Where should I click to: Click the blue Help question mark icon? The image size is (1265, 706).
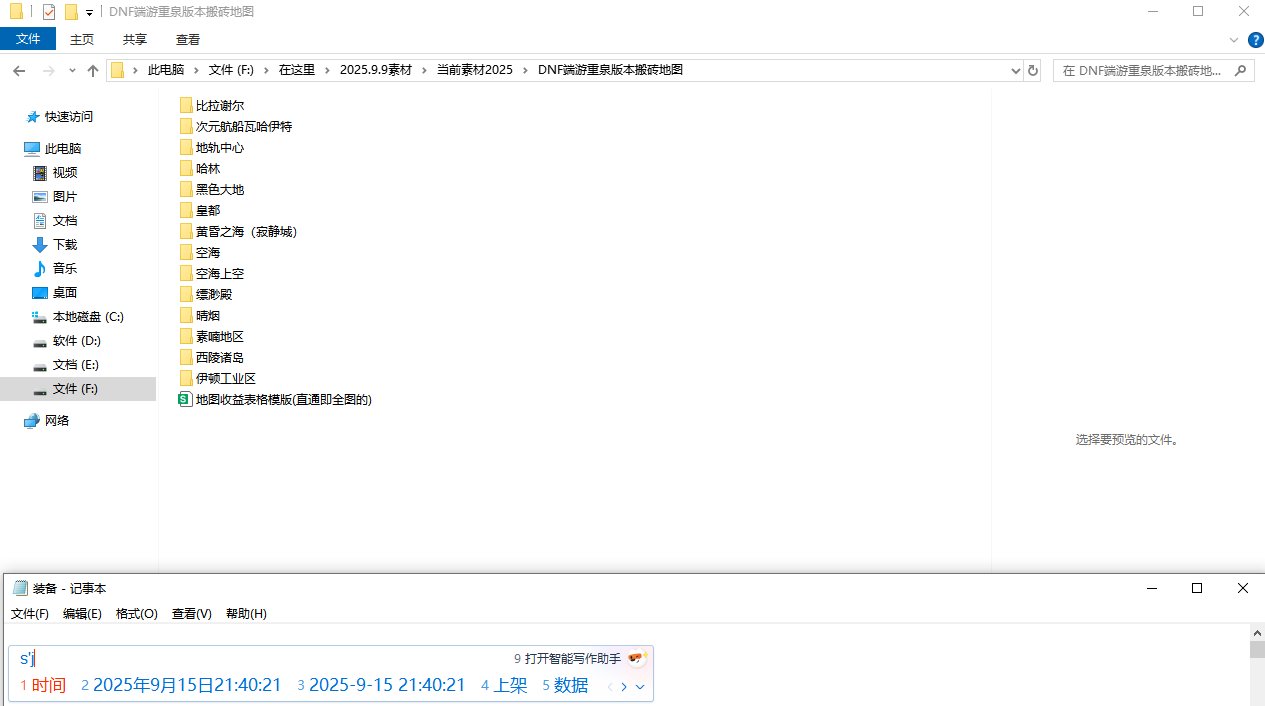tap(1255, 39)
